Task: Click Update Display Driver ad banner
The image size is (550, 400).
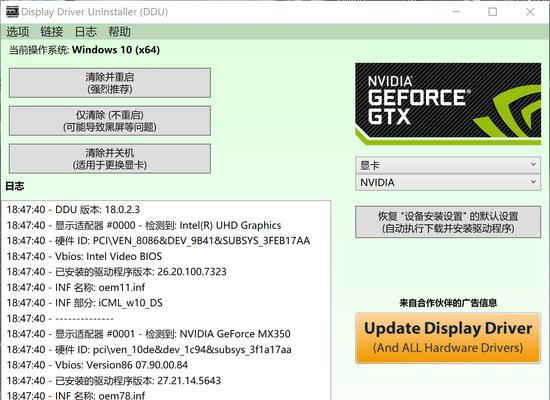Action: [x=448, y=338]
